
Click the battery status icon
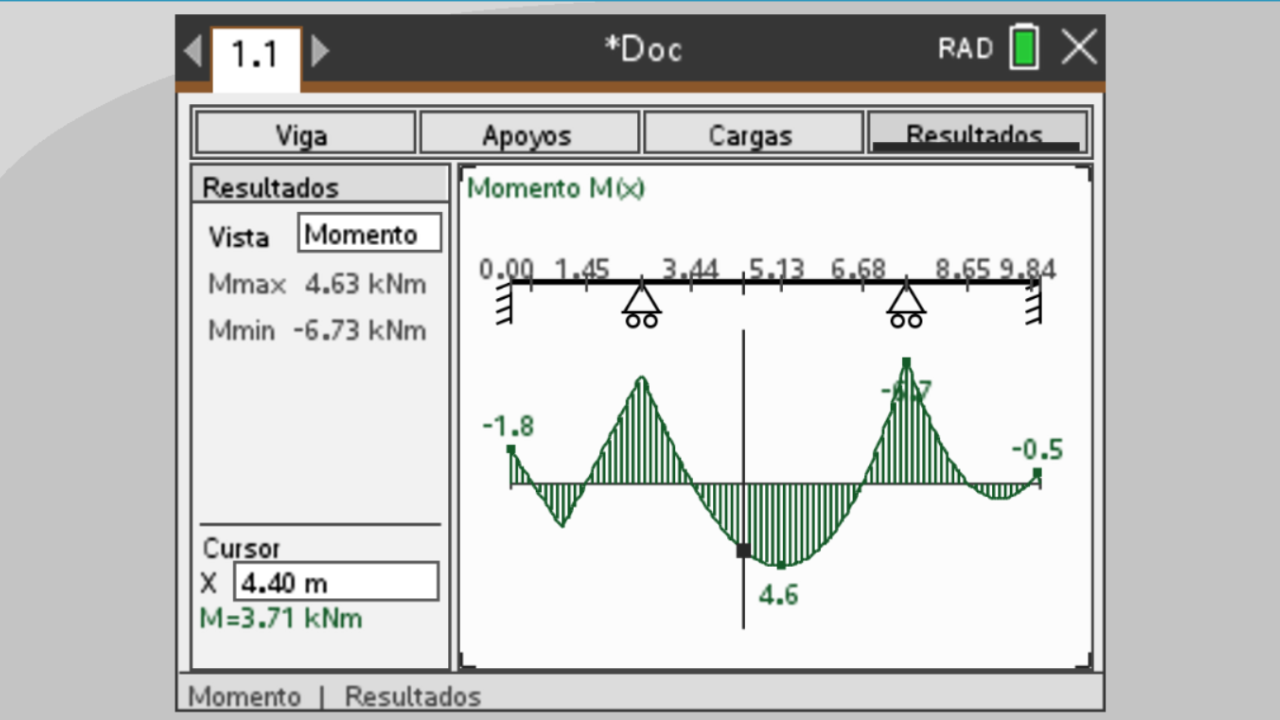click(1024, 48)
